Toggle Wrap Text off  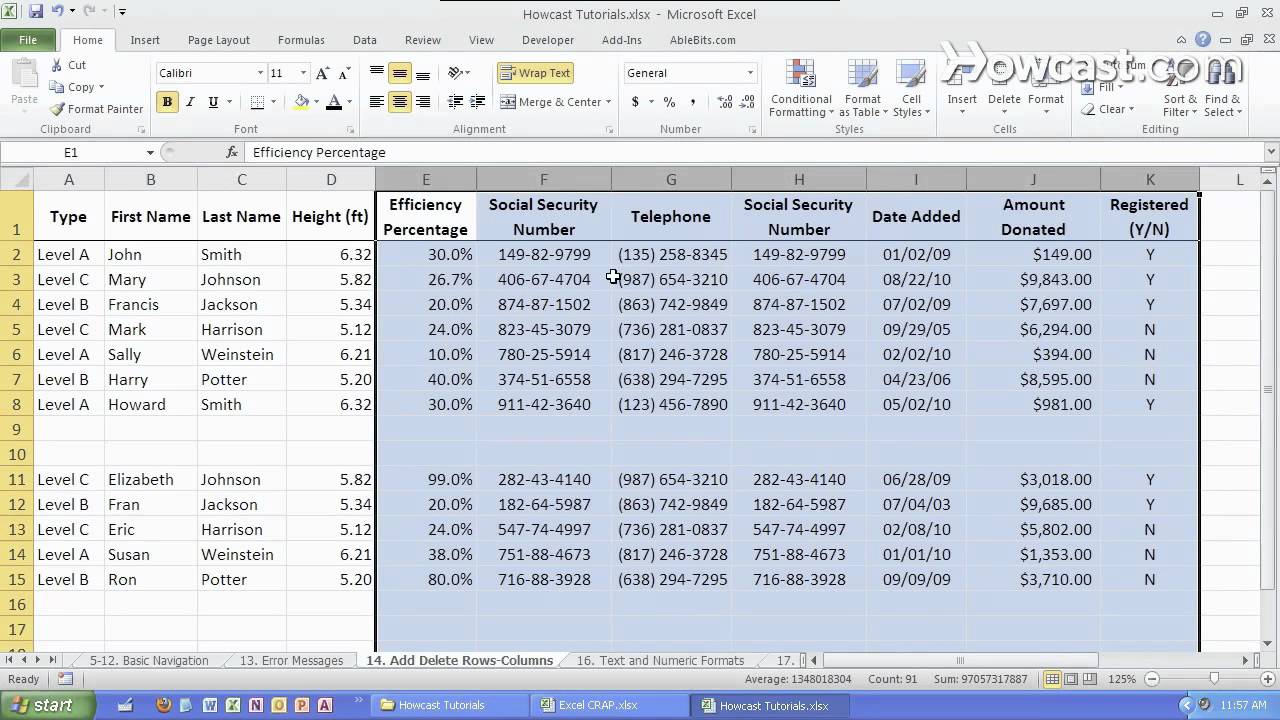coord(536,73)
